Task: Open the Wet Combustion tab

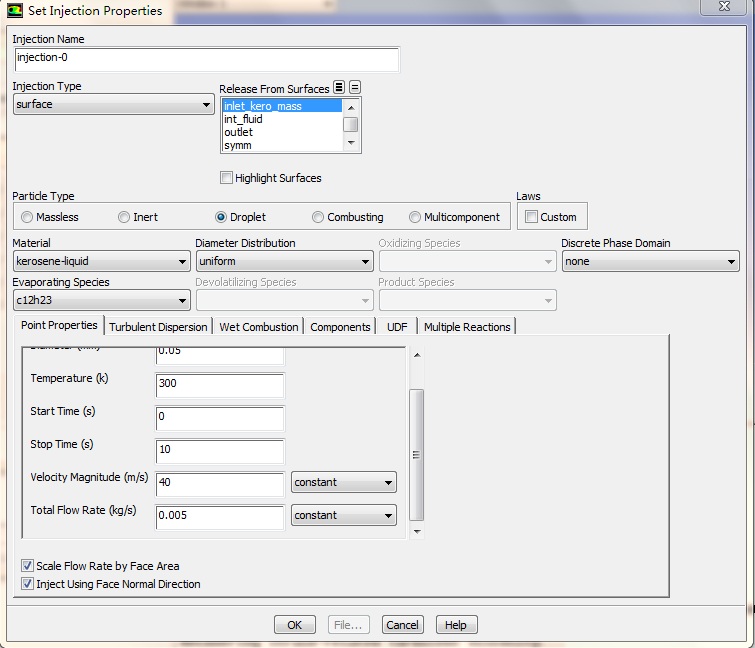Action: click(258, 327)
